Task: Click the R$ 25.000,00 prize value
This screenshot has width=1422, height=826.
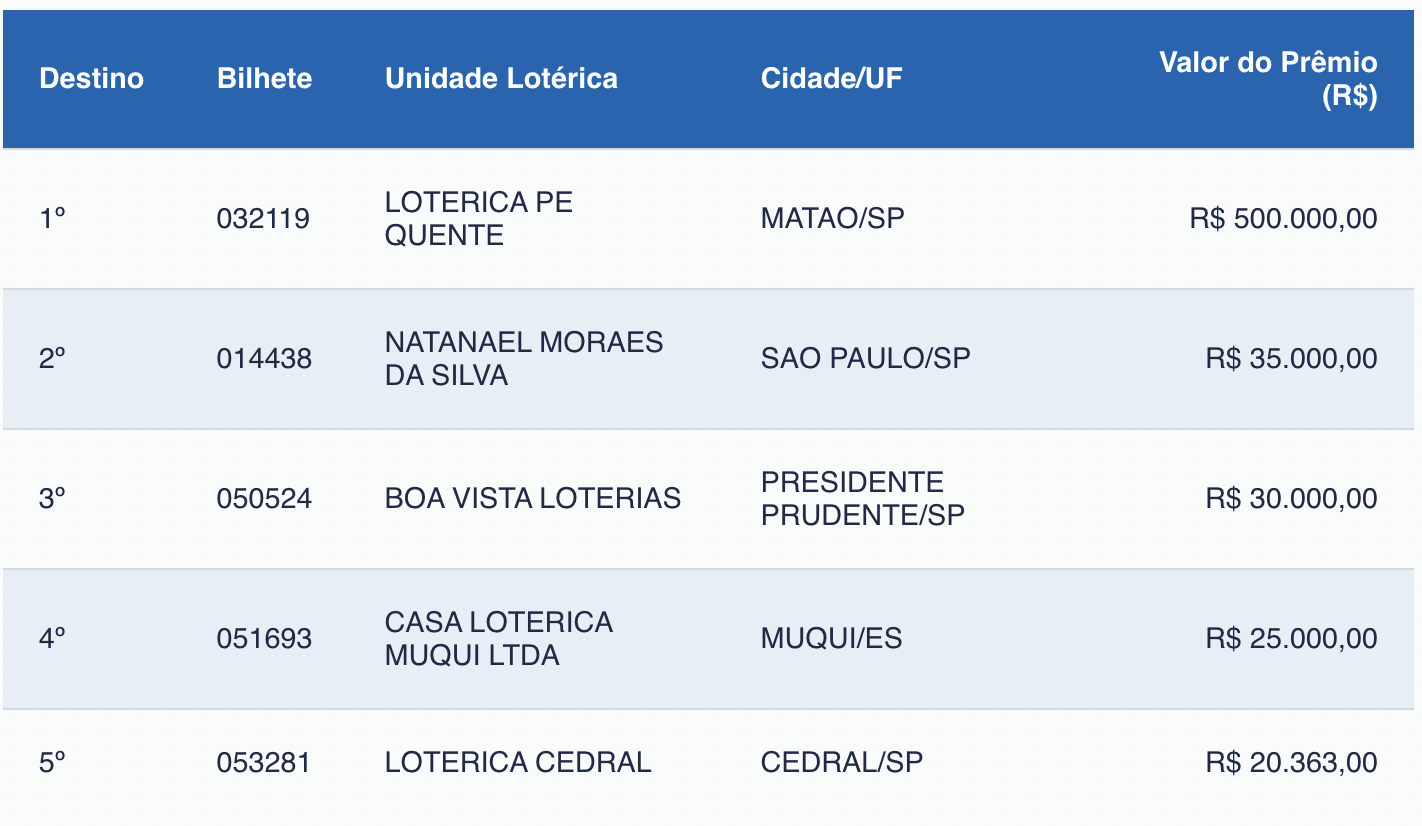Action: tap(1291, 639)
